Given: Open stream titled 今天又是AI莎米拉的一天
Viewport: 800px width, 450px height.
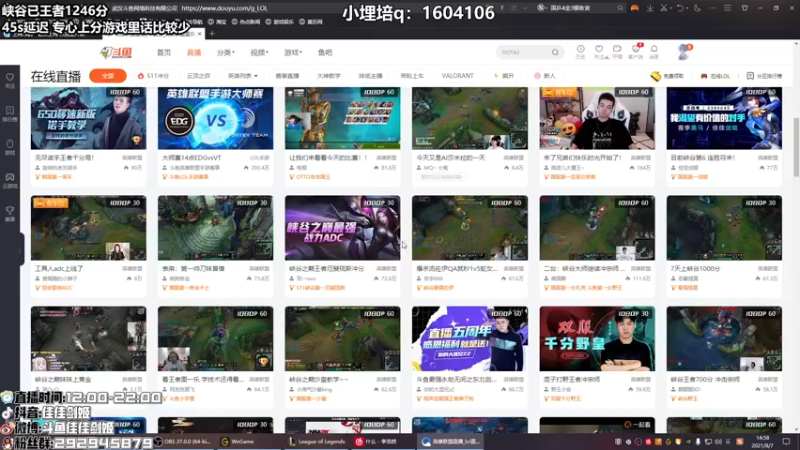Looking at the screenshot, I should (451, 158).
